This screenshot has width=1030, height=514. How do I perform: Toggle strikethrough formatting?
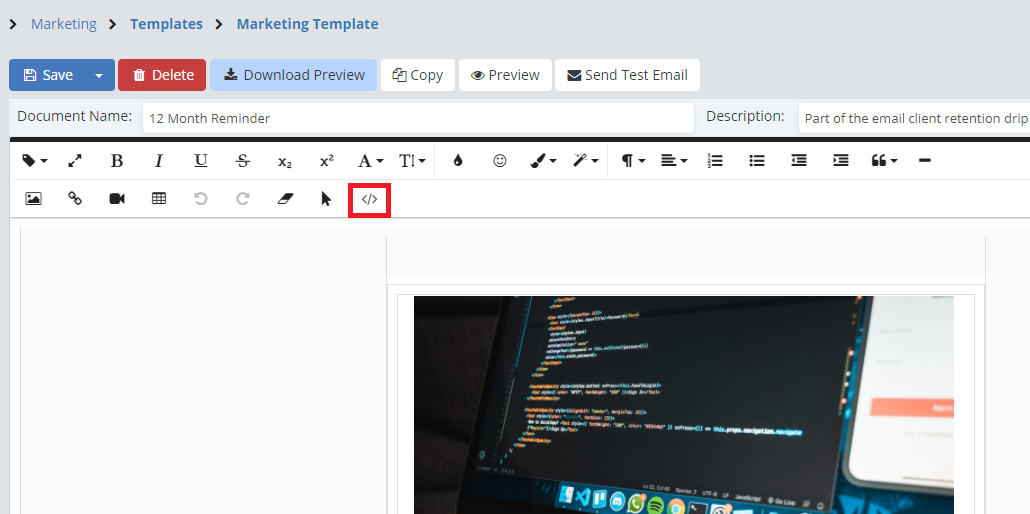click(242, 161)
